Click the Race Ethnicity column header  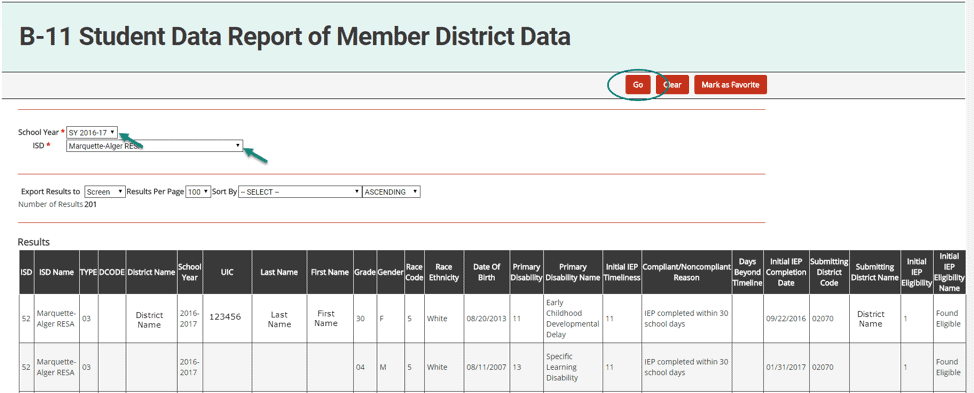pyautogui.click(x=444, y=272)
